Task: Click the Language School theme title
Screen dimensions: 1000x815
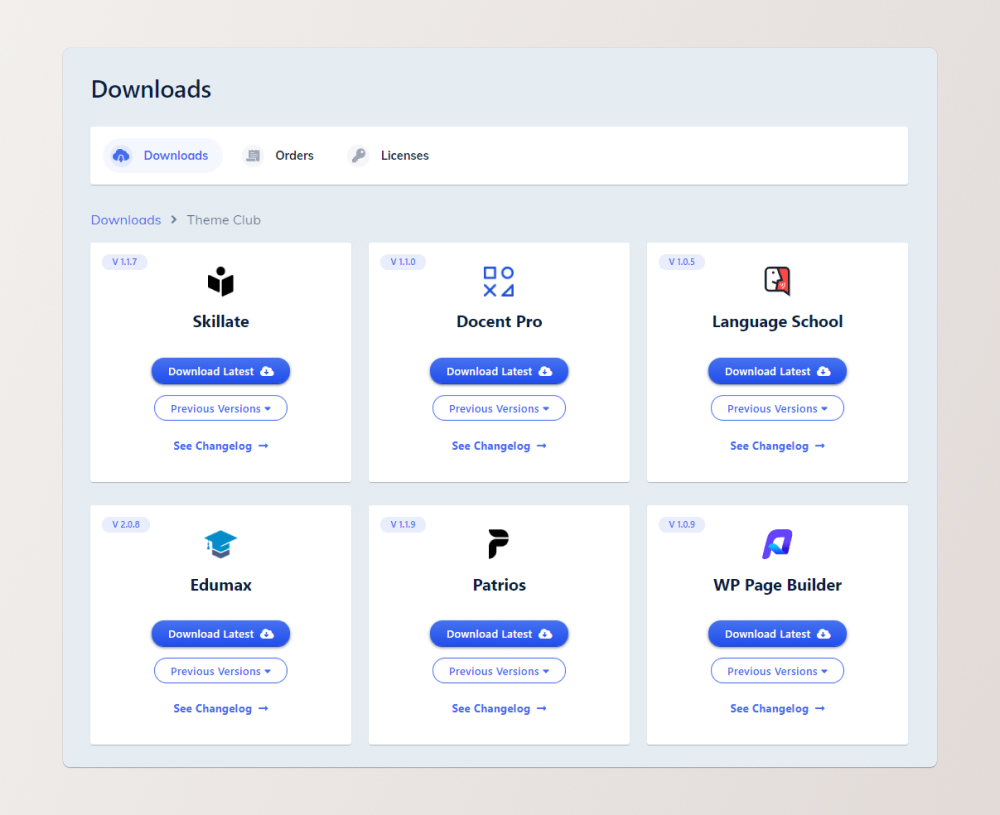Action: tap(777, 322)
